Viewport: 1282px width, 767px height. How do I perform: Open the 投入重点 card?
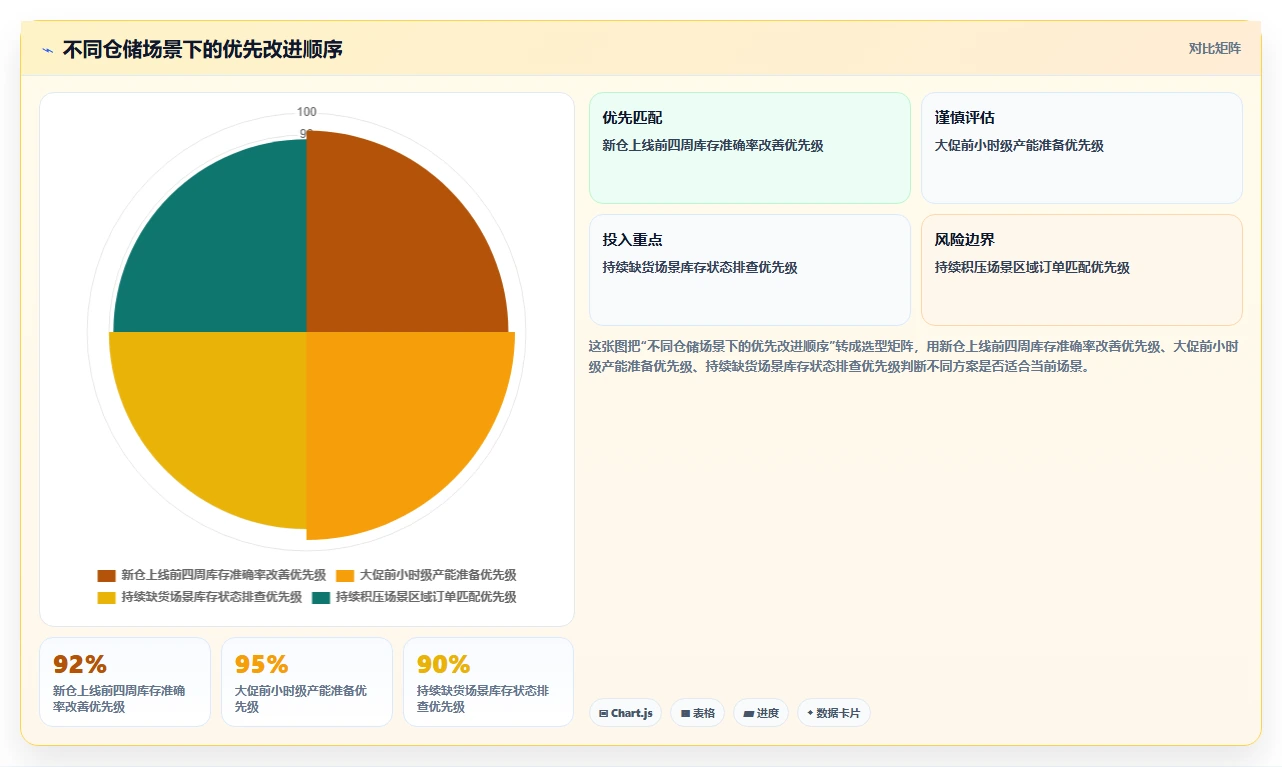point(750,270)
